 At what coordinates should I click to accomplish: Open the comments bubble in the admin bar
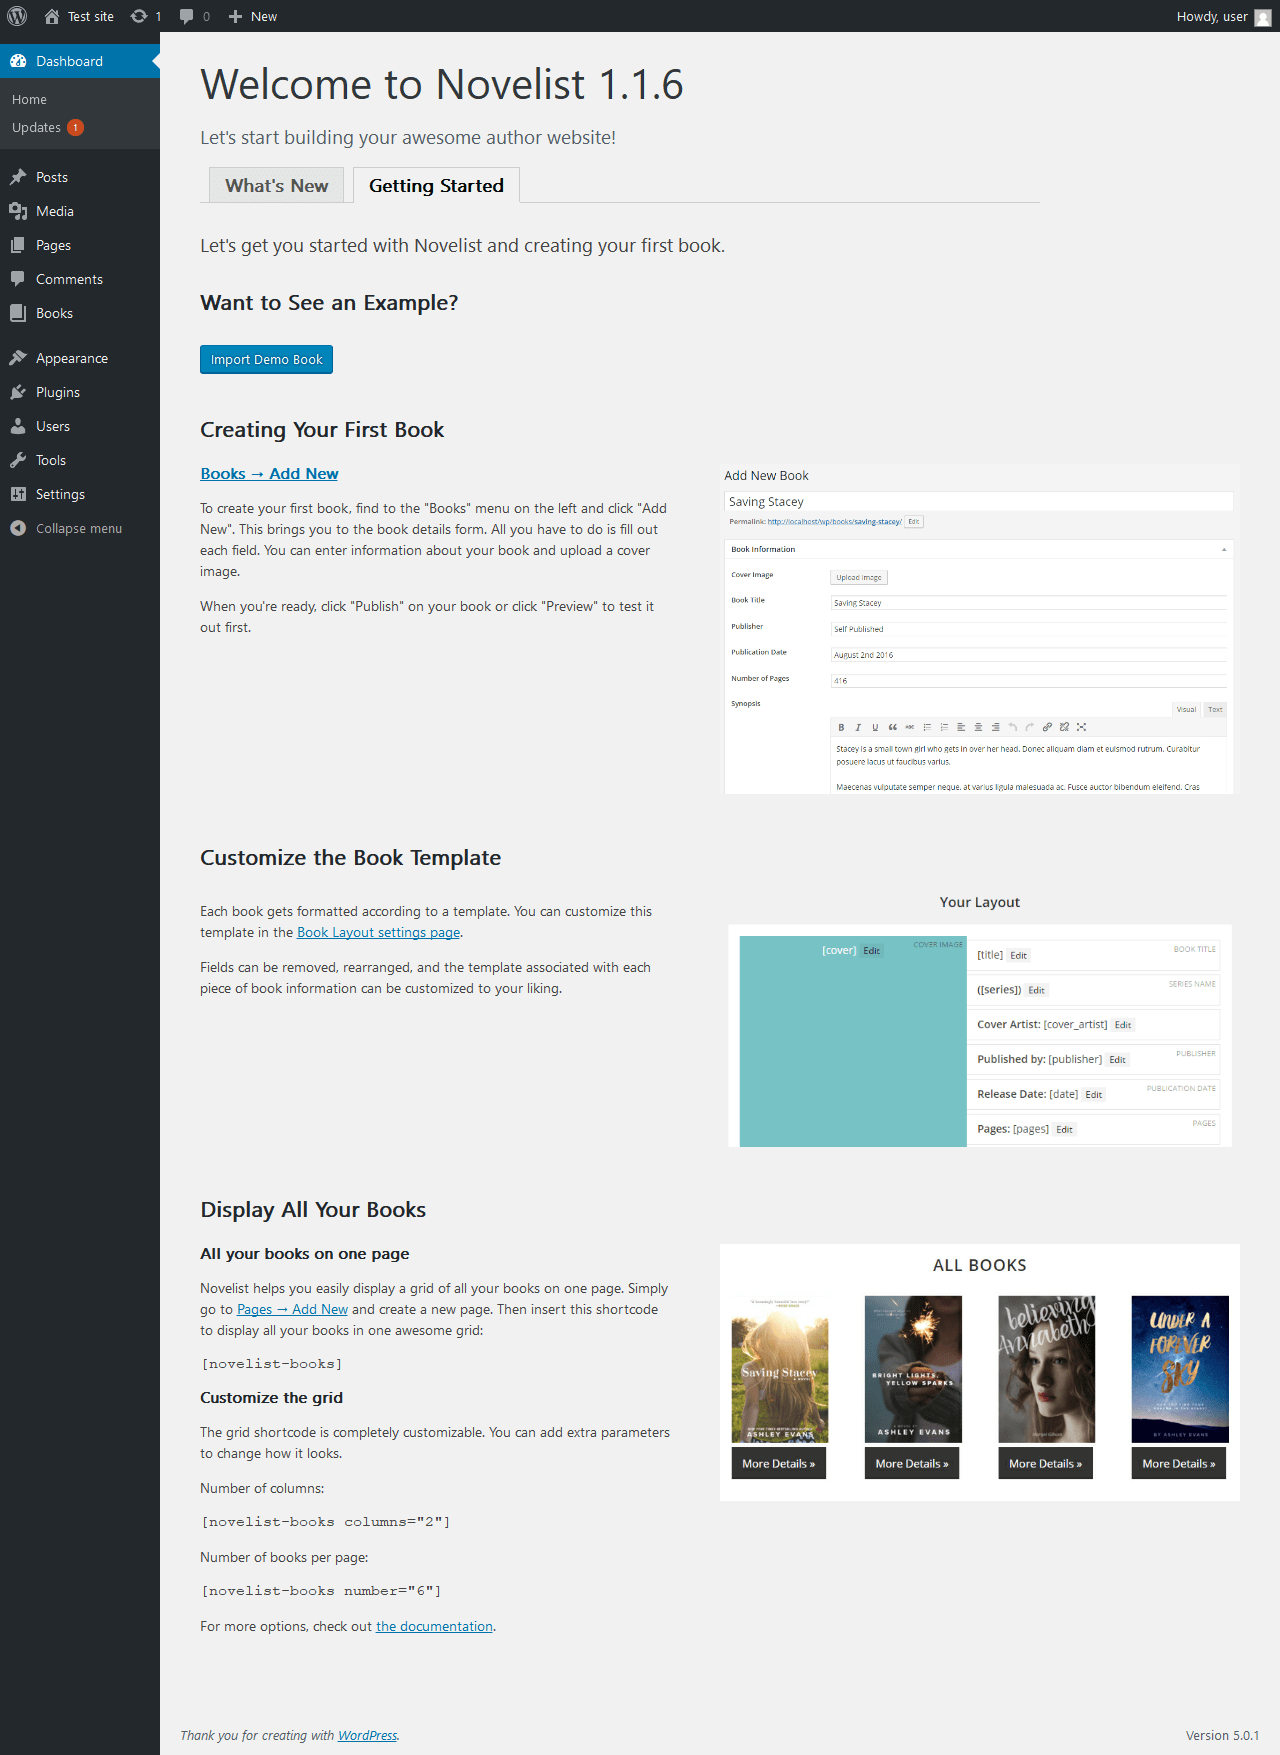(x=187, y=16)
